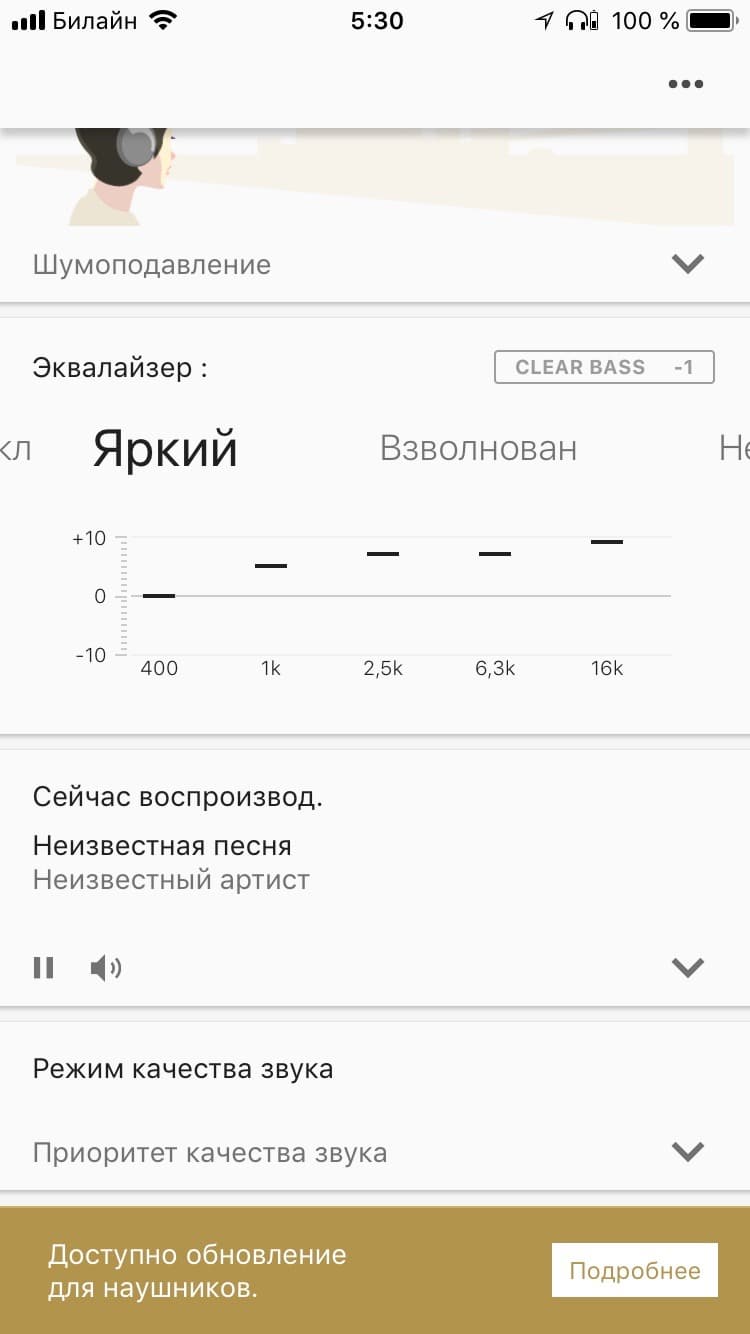Open the three-dot more options menu

pyautogui.click(x=686, y=84)
